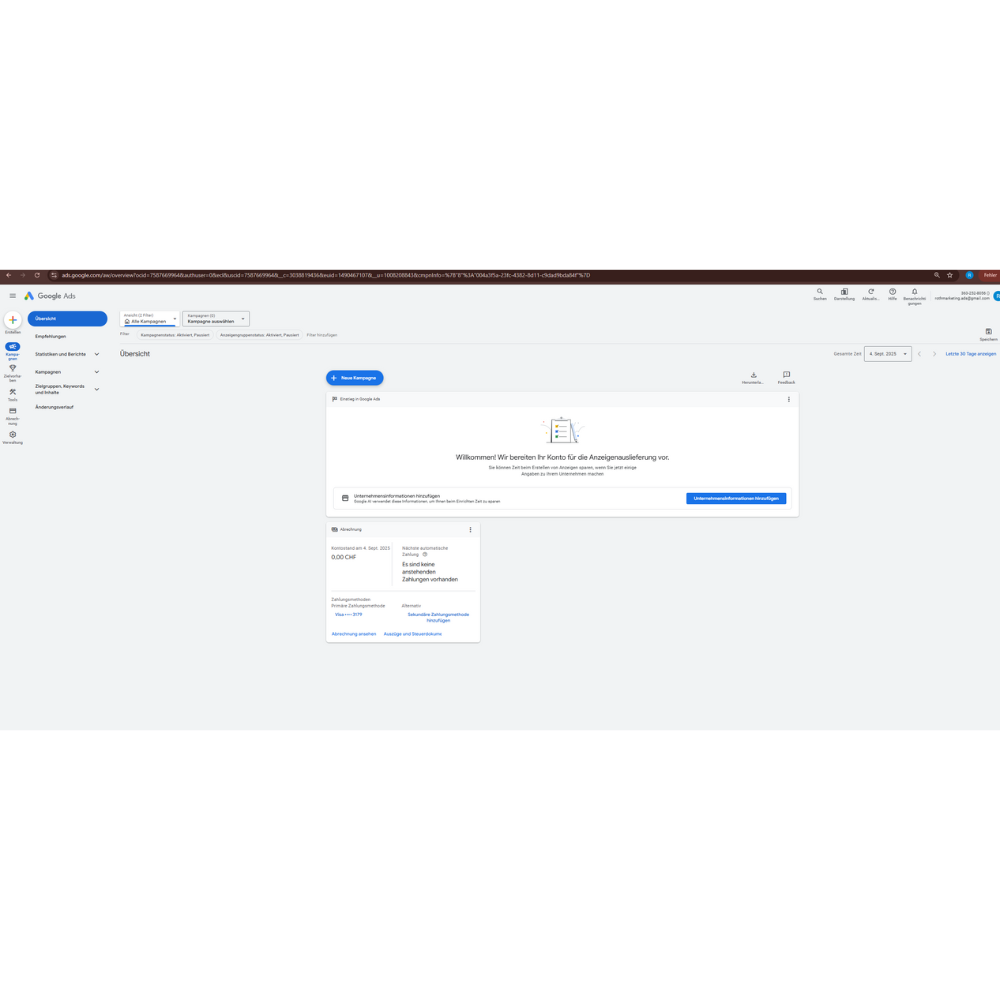Expand the Kampagnen sidebar section

point(97,372)
